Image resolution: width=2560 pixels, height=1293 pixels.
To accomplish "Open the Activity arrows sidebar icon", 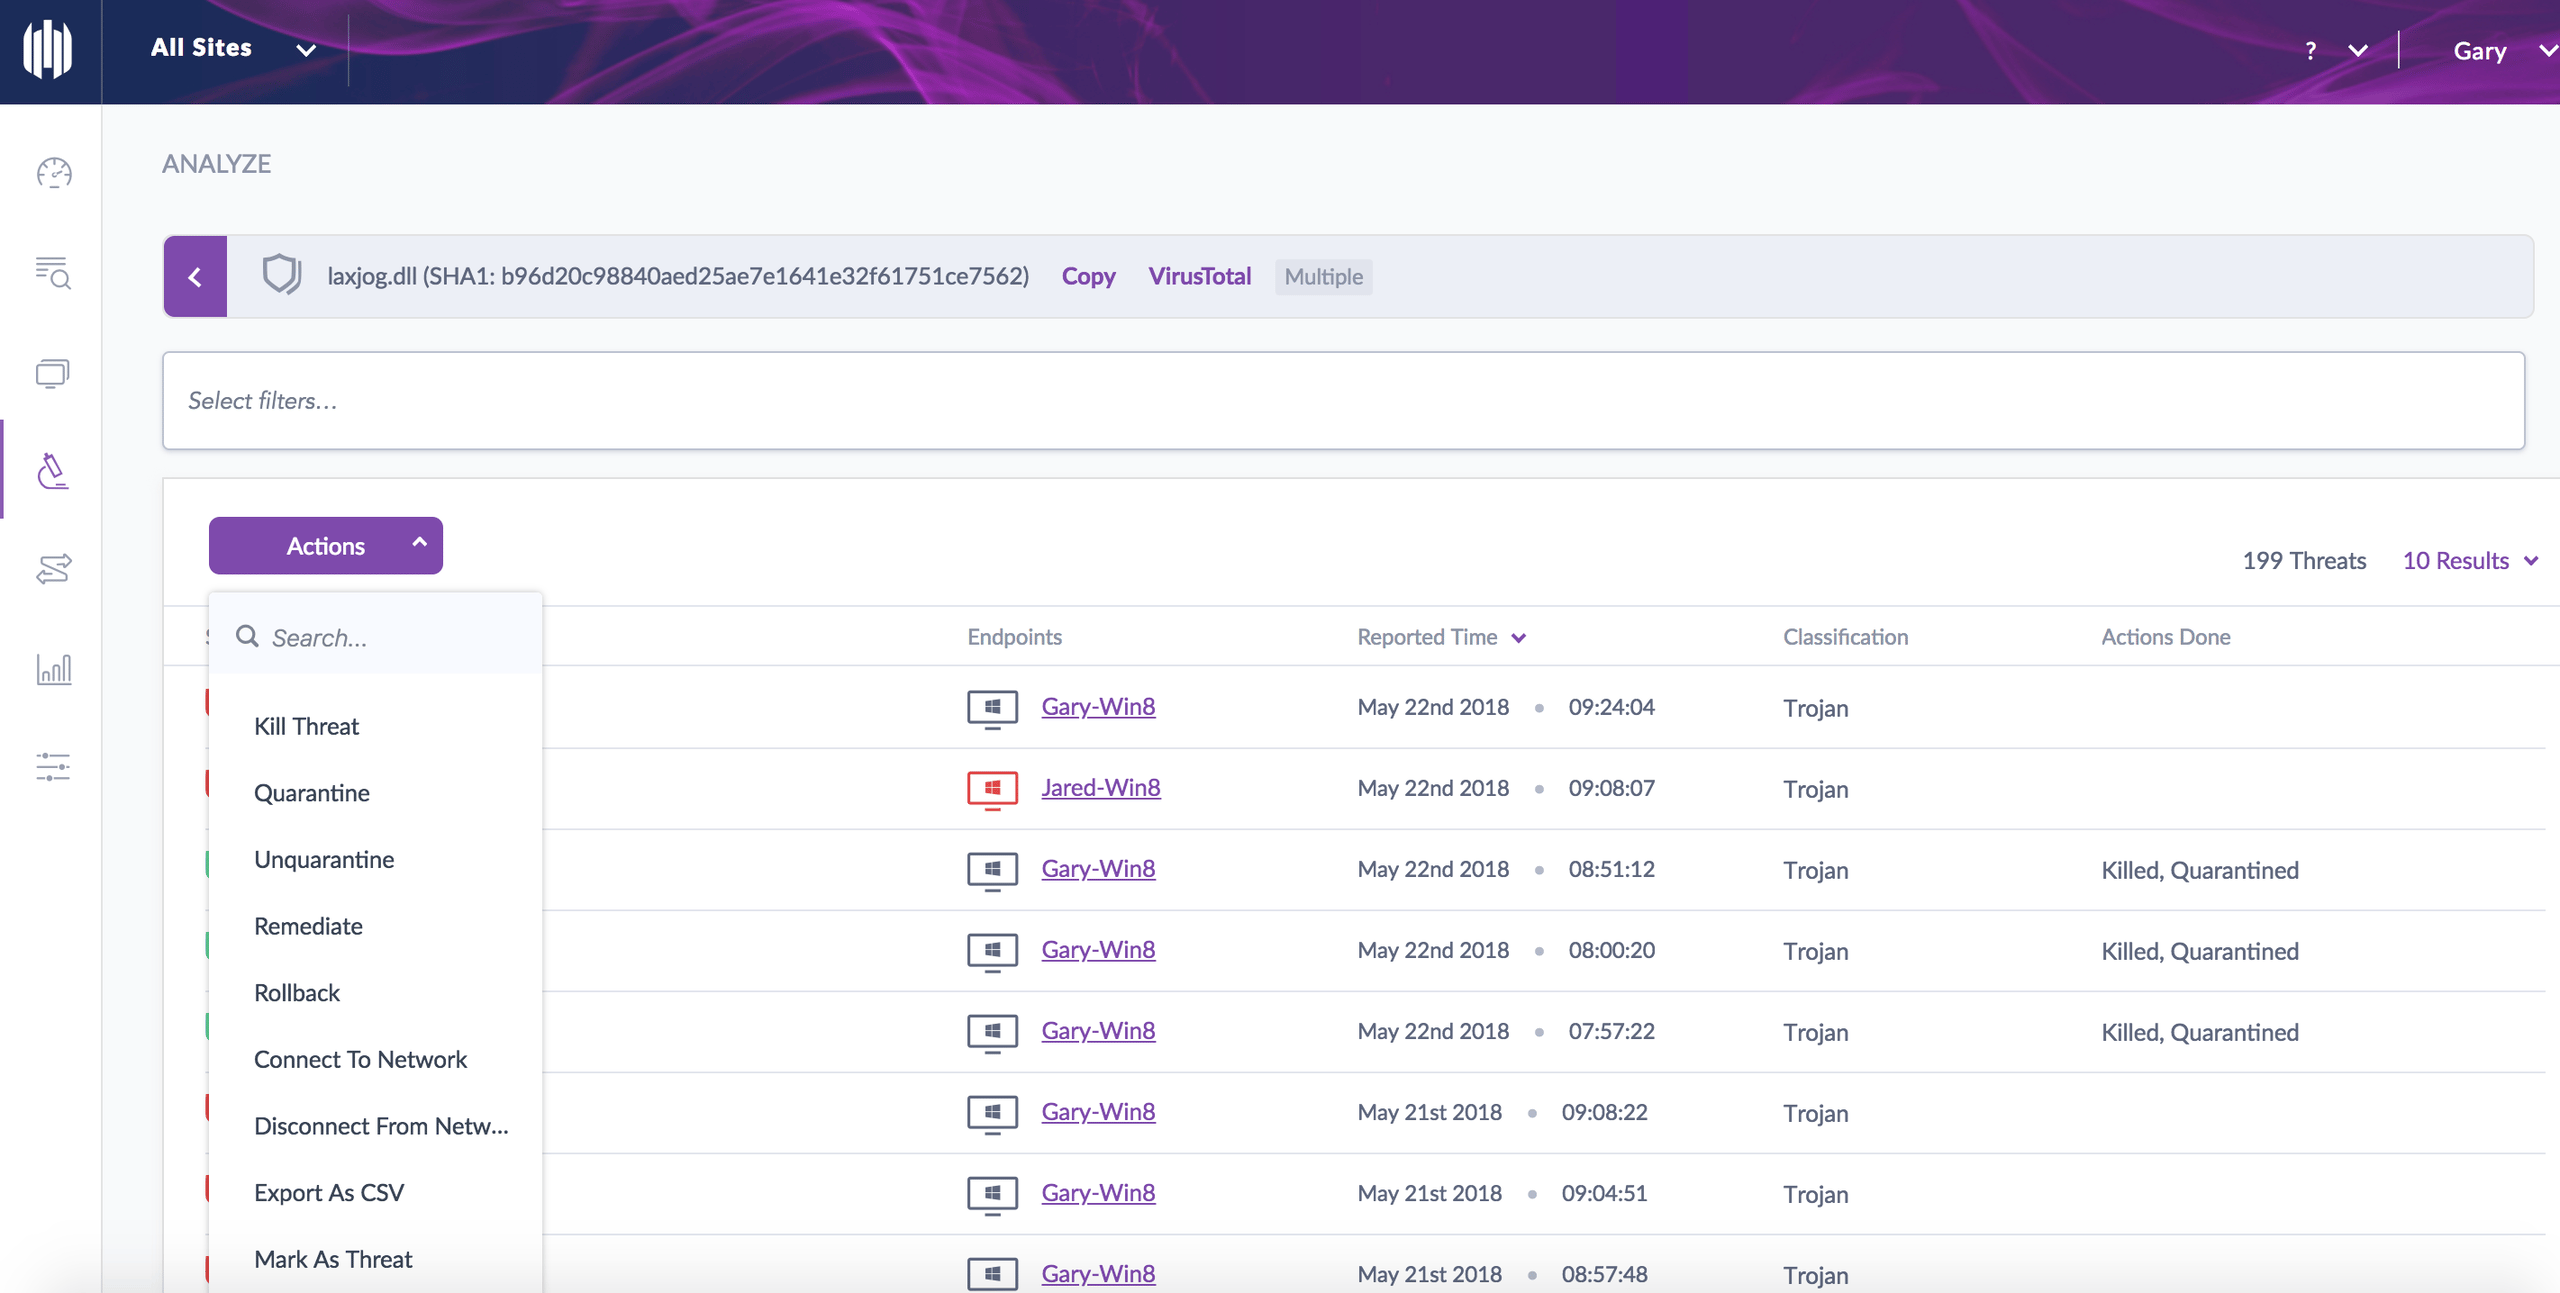I will [x=53, y=568].
